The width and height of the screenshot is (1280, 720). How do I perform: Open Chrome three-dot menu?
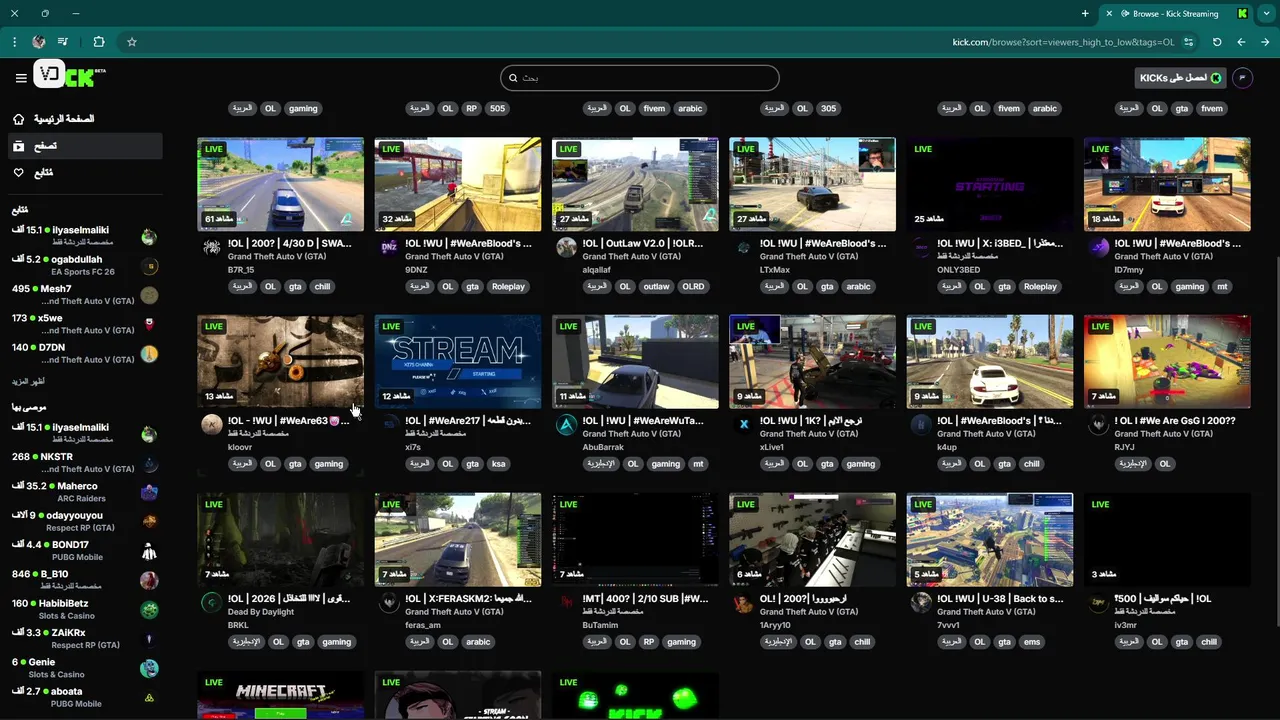(x=14, y=42)
